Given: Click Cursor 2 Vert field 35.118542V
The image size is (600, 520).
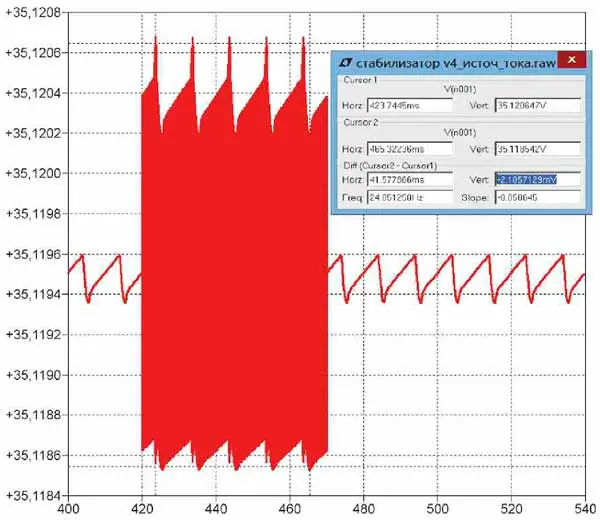Looking at the screenshot, I should pyautogui.click(x=531, y=149).
